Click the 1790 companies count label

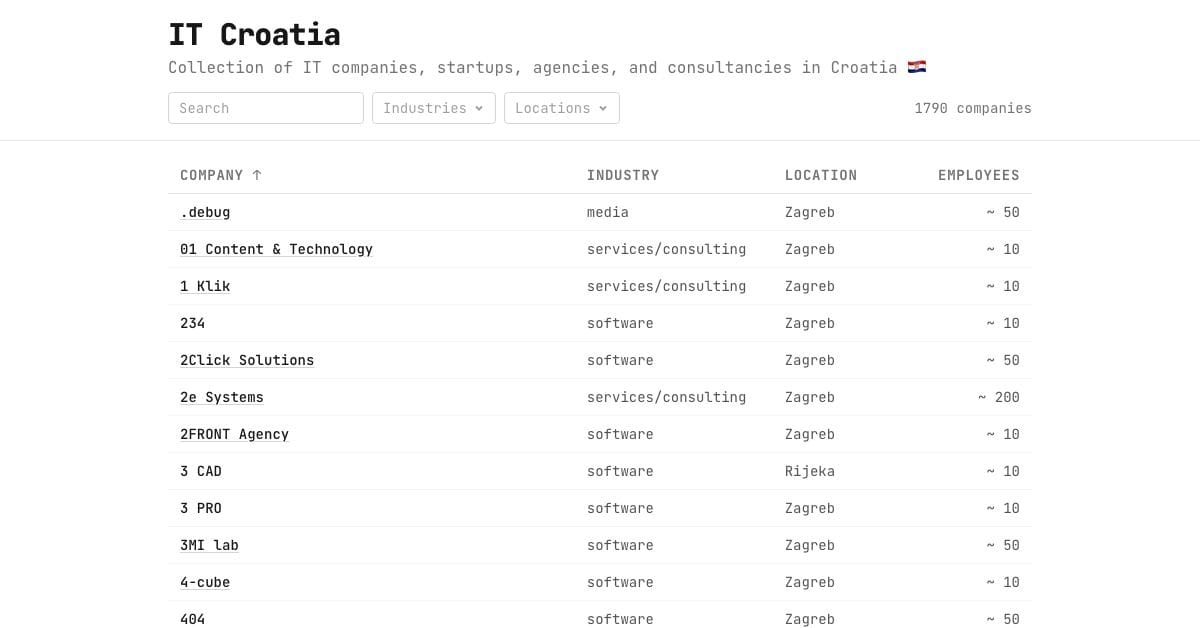[973, 108]
